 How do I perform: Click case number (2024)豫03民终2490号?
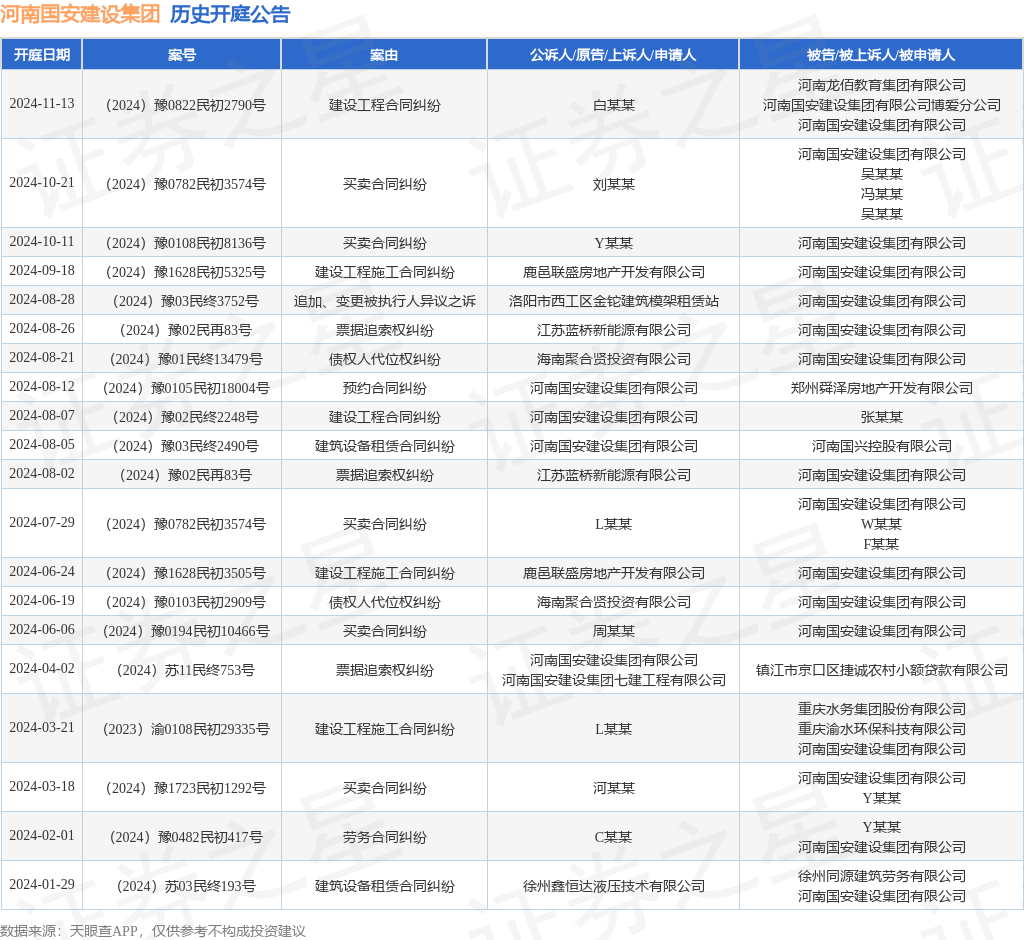[185, 446]
